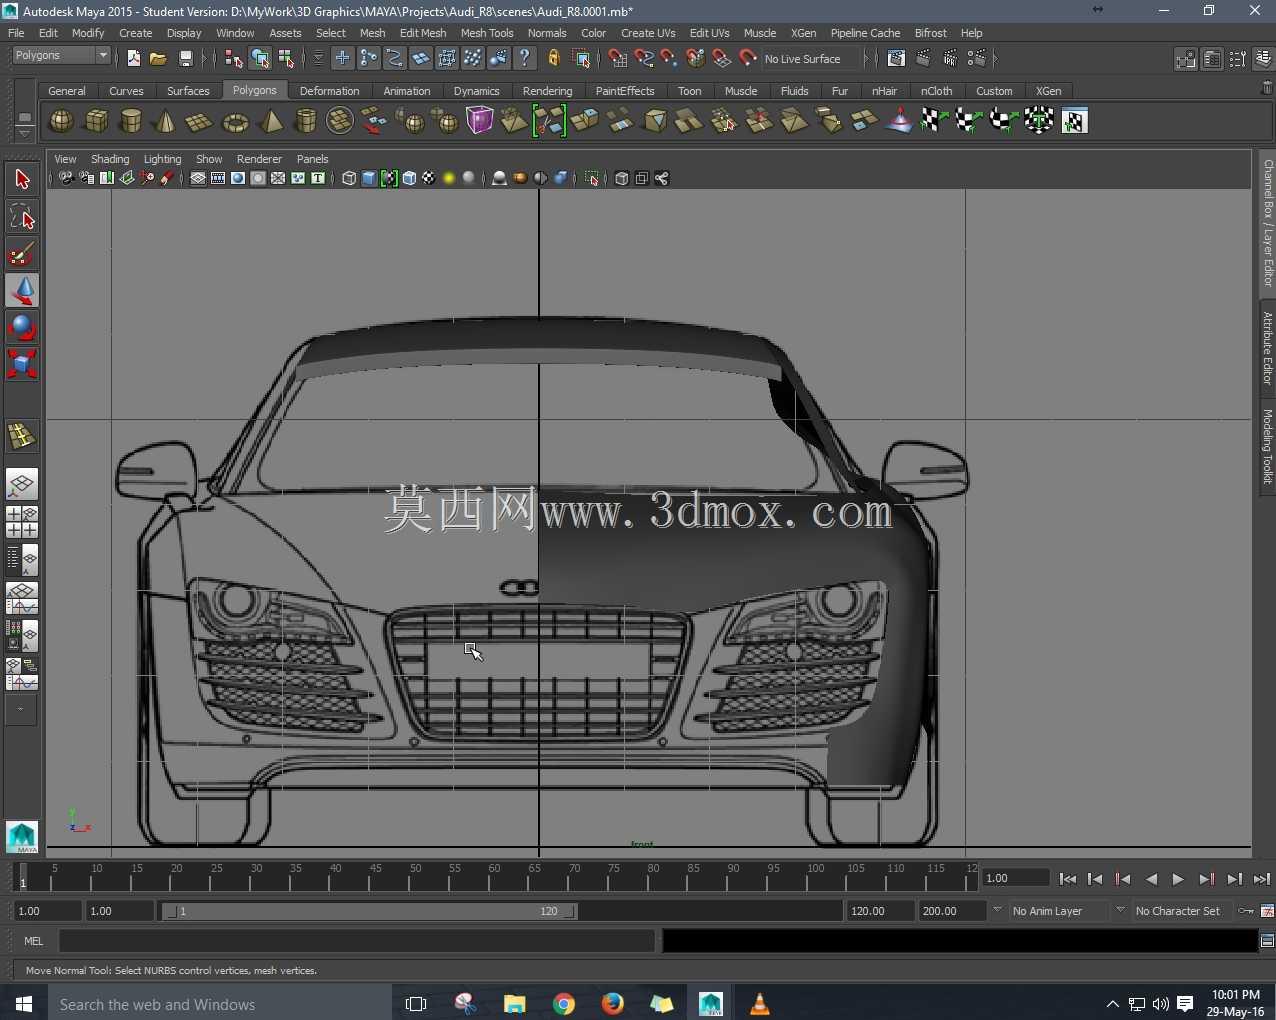Open the Attribute Editor side tab
The image size is (1276, 1020).
[x=1267, y=348]
